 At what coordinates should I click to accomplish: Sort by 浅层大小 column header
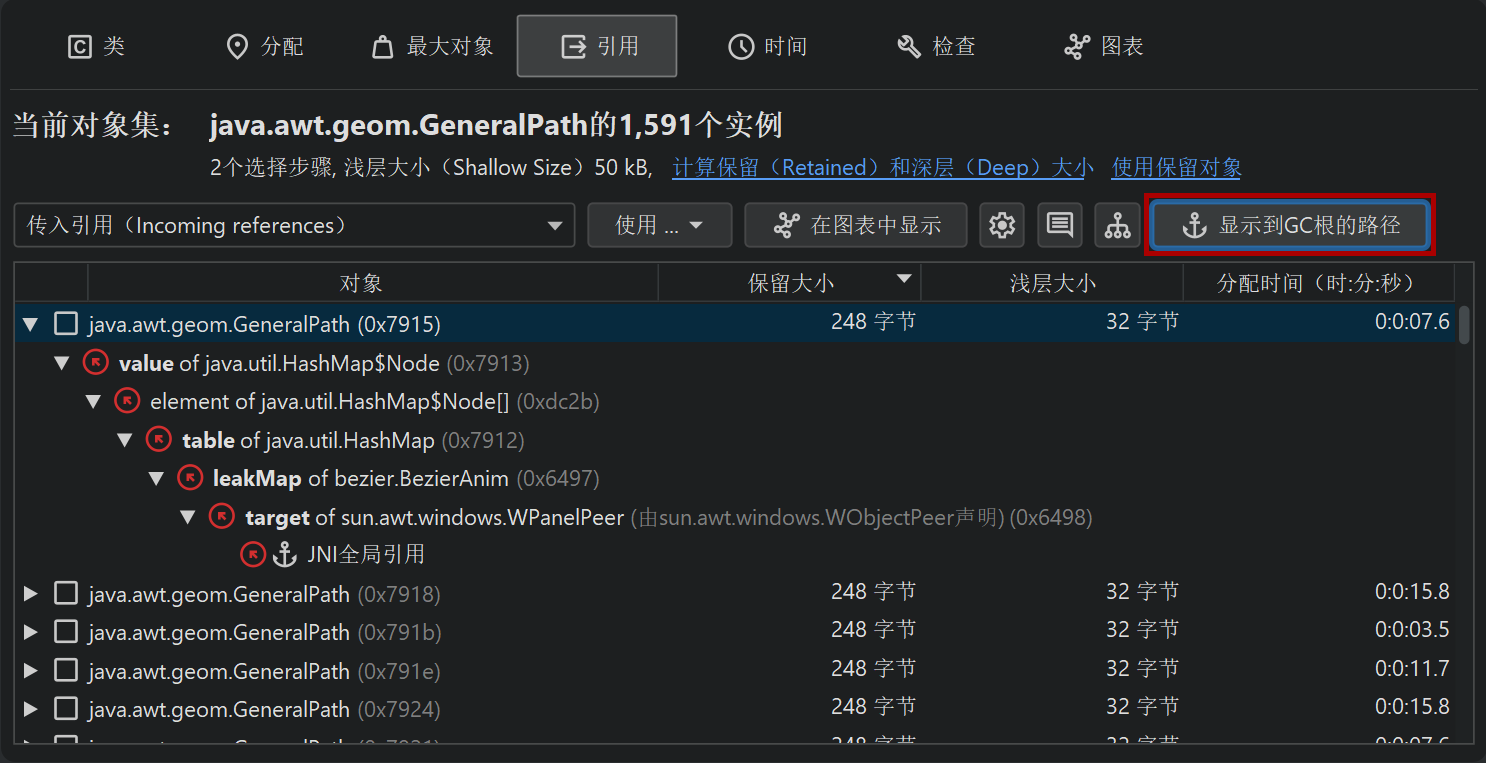tap(1052, 283)
